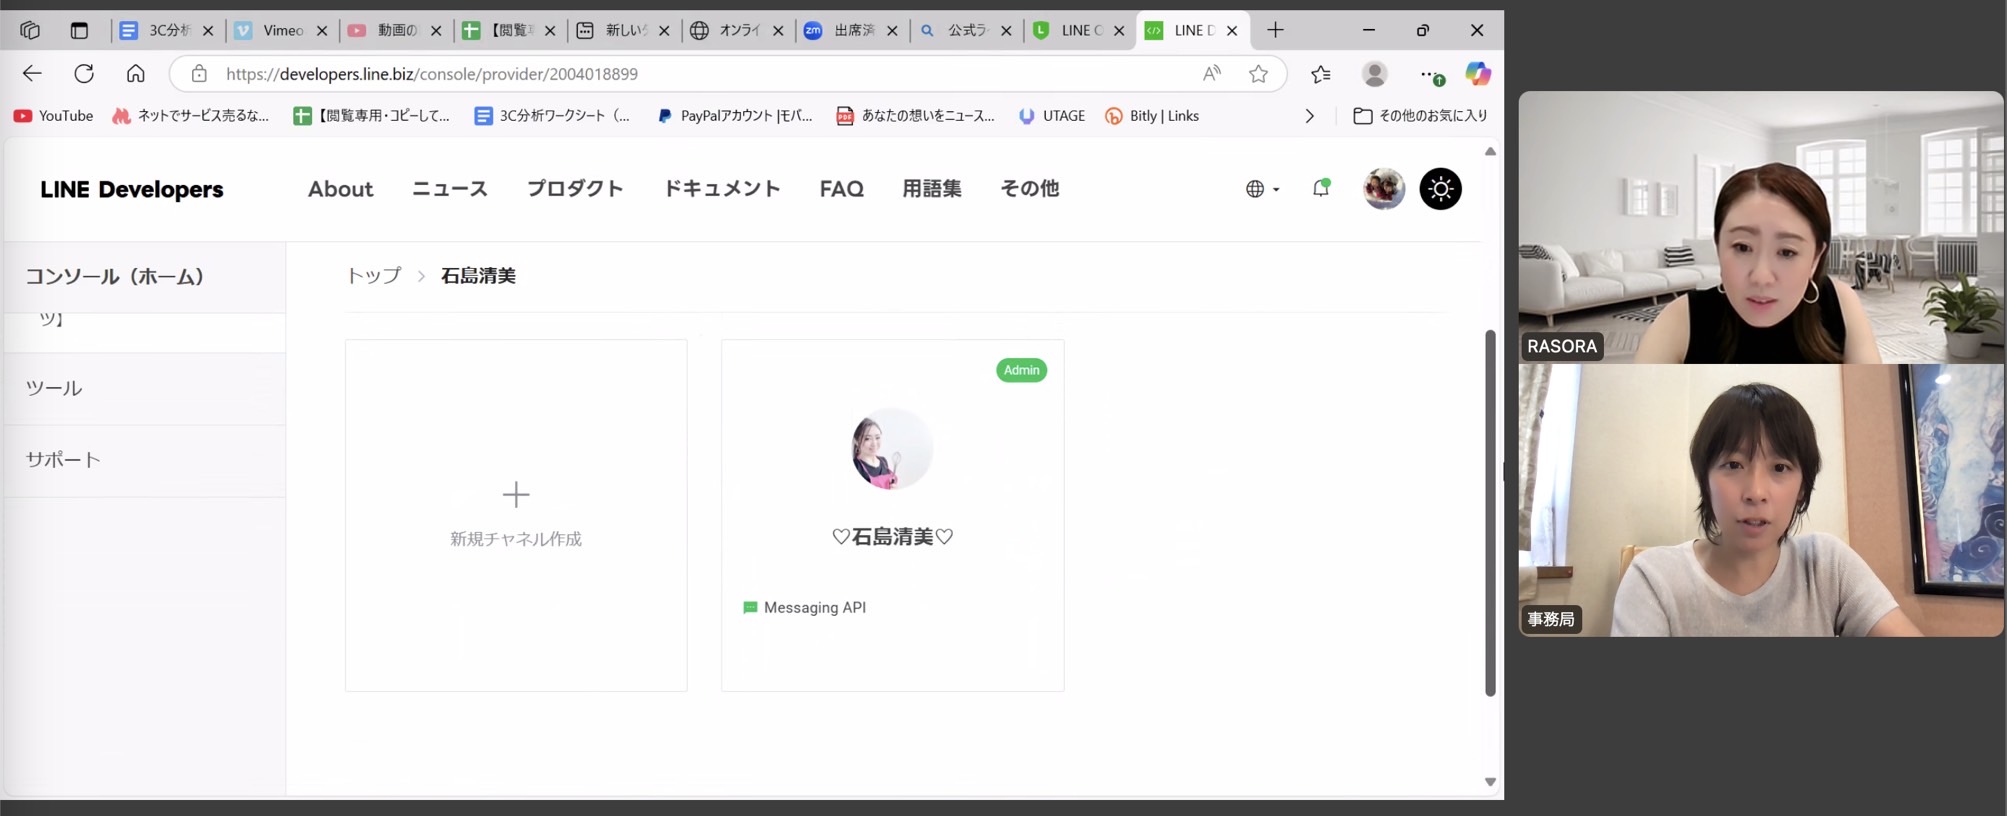The height and width of the screenshot is (816, 2007).
Task: Open the workspaces icon at top left
Action: 30,30
